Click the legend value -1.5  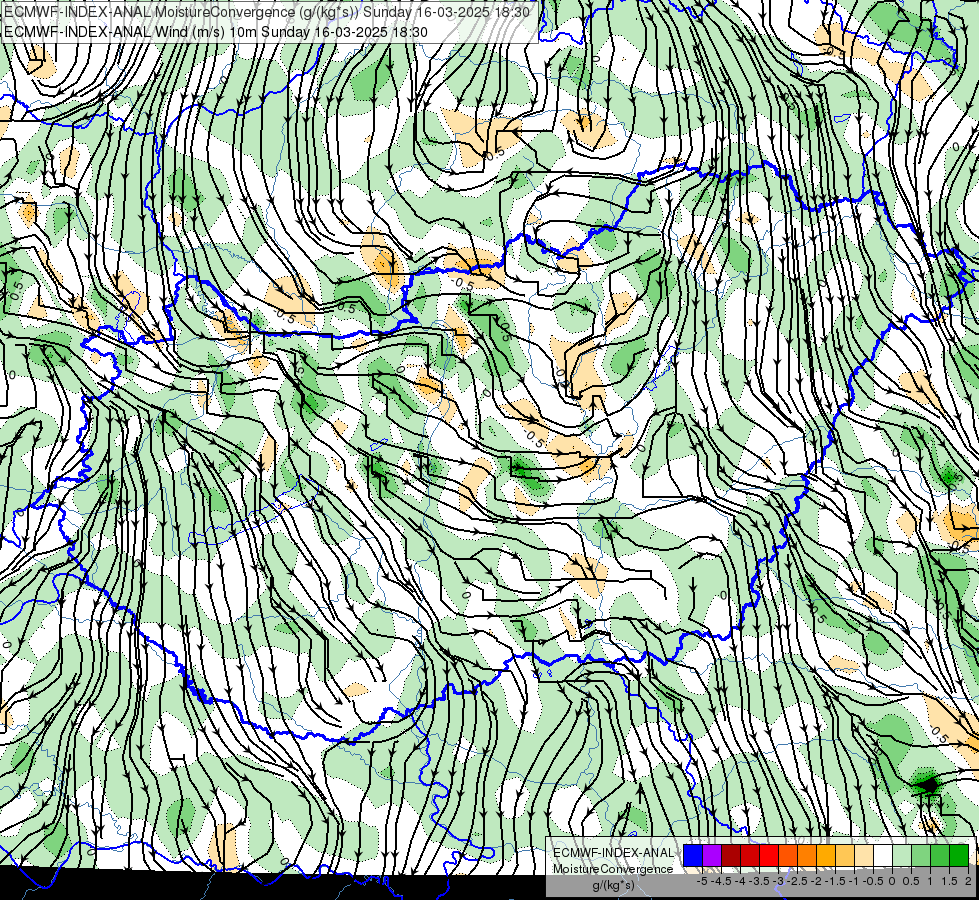pyautogui.click(x=835, y=881)
